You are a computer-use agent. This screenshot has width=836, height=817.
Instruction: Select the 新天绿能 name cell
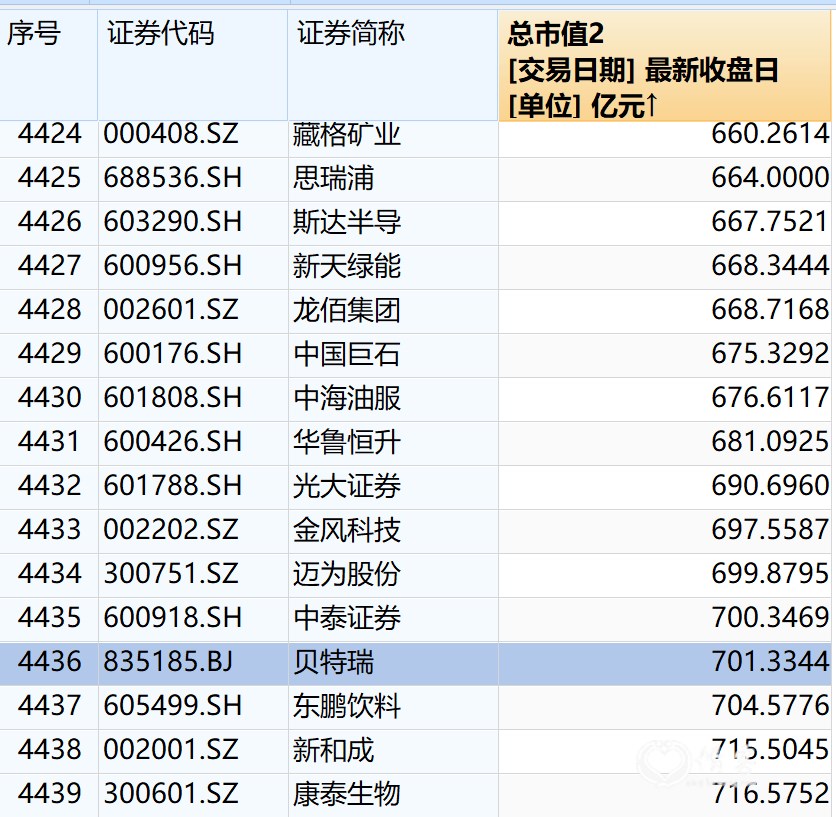coord(393,267)
